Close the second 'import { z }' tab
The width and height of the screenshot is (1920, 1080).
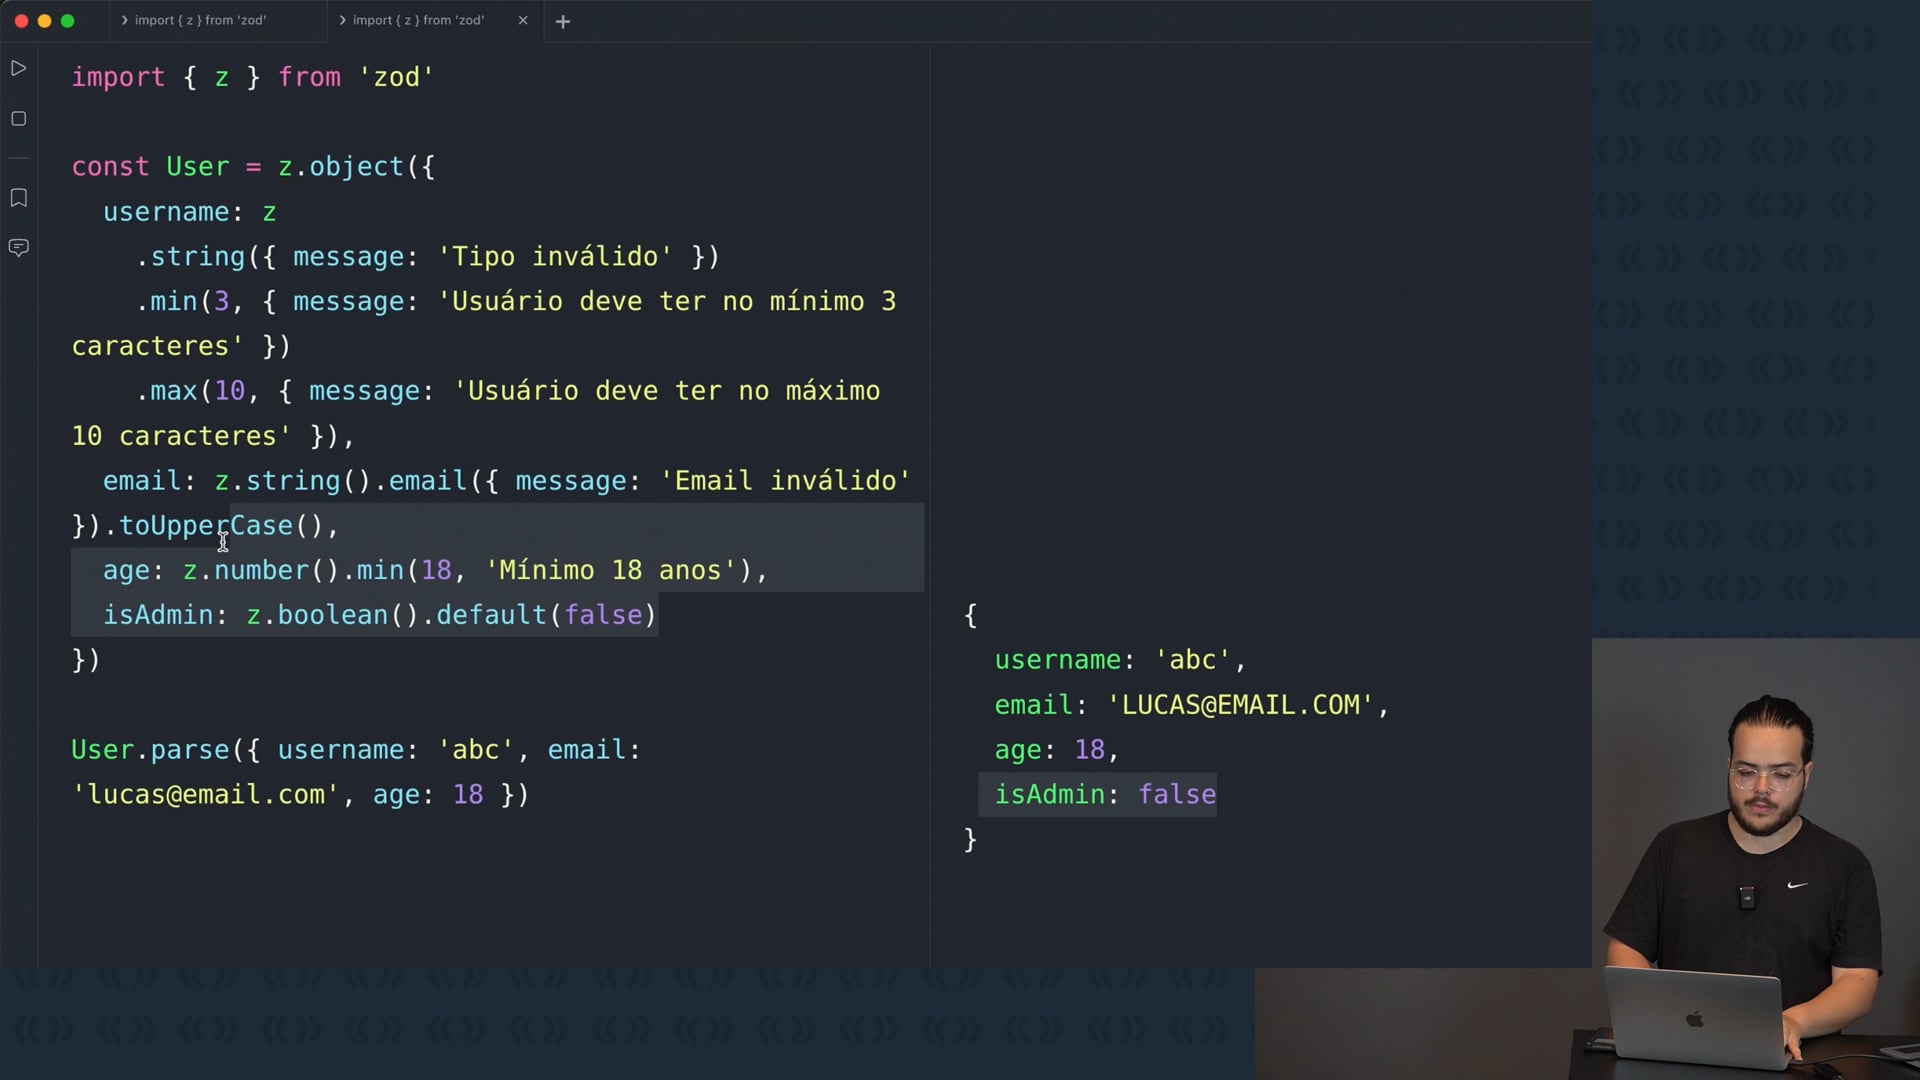point(522,20)
